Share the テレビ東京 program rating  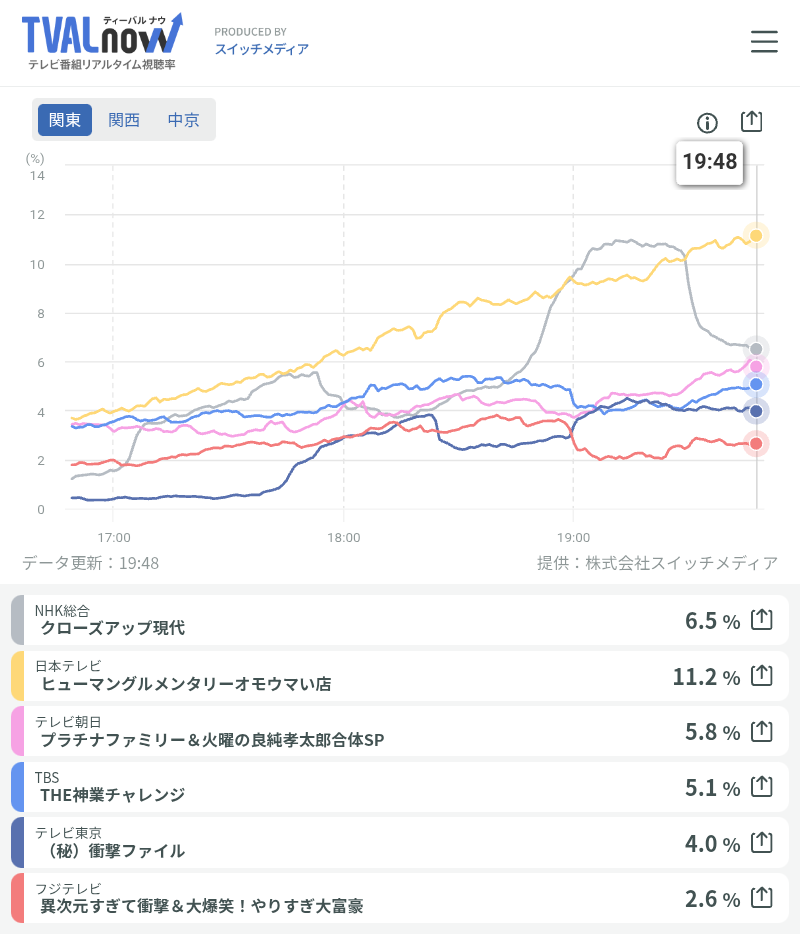762,842
